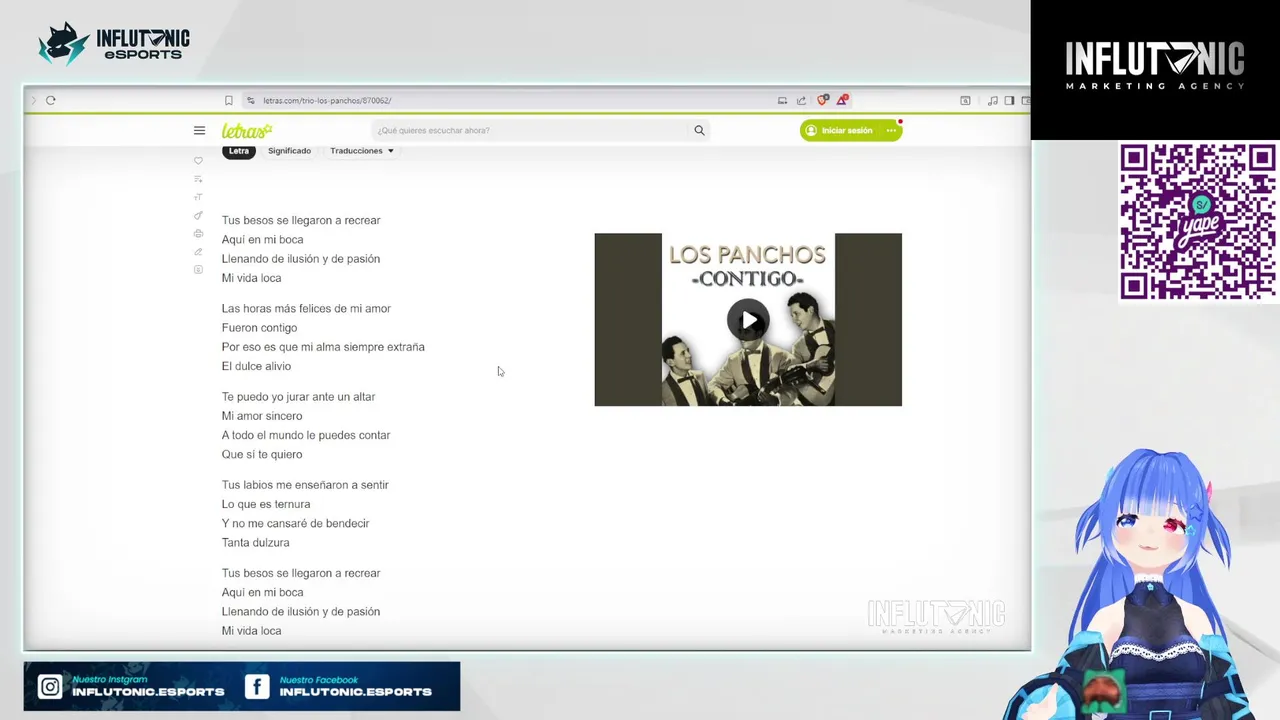Click 'Por eso es que mi alma siempre extraña'
Image resolution: width=1280 pixels, height=720 pixels.
tap(323, 347)
